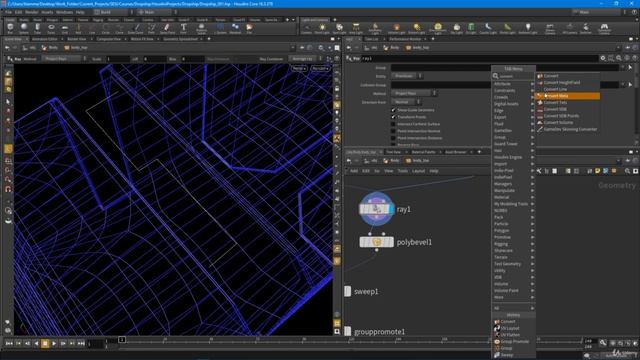640x360 pixels.
Task: Jump to first frame on the timeline
Action: tap(9, 344)
